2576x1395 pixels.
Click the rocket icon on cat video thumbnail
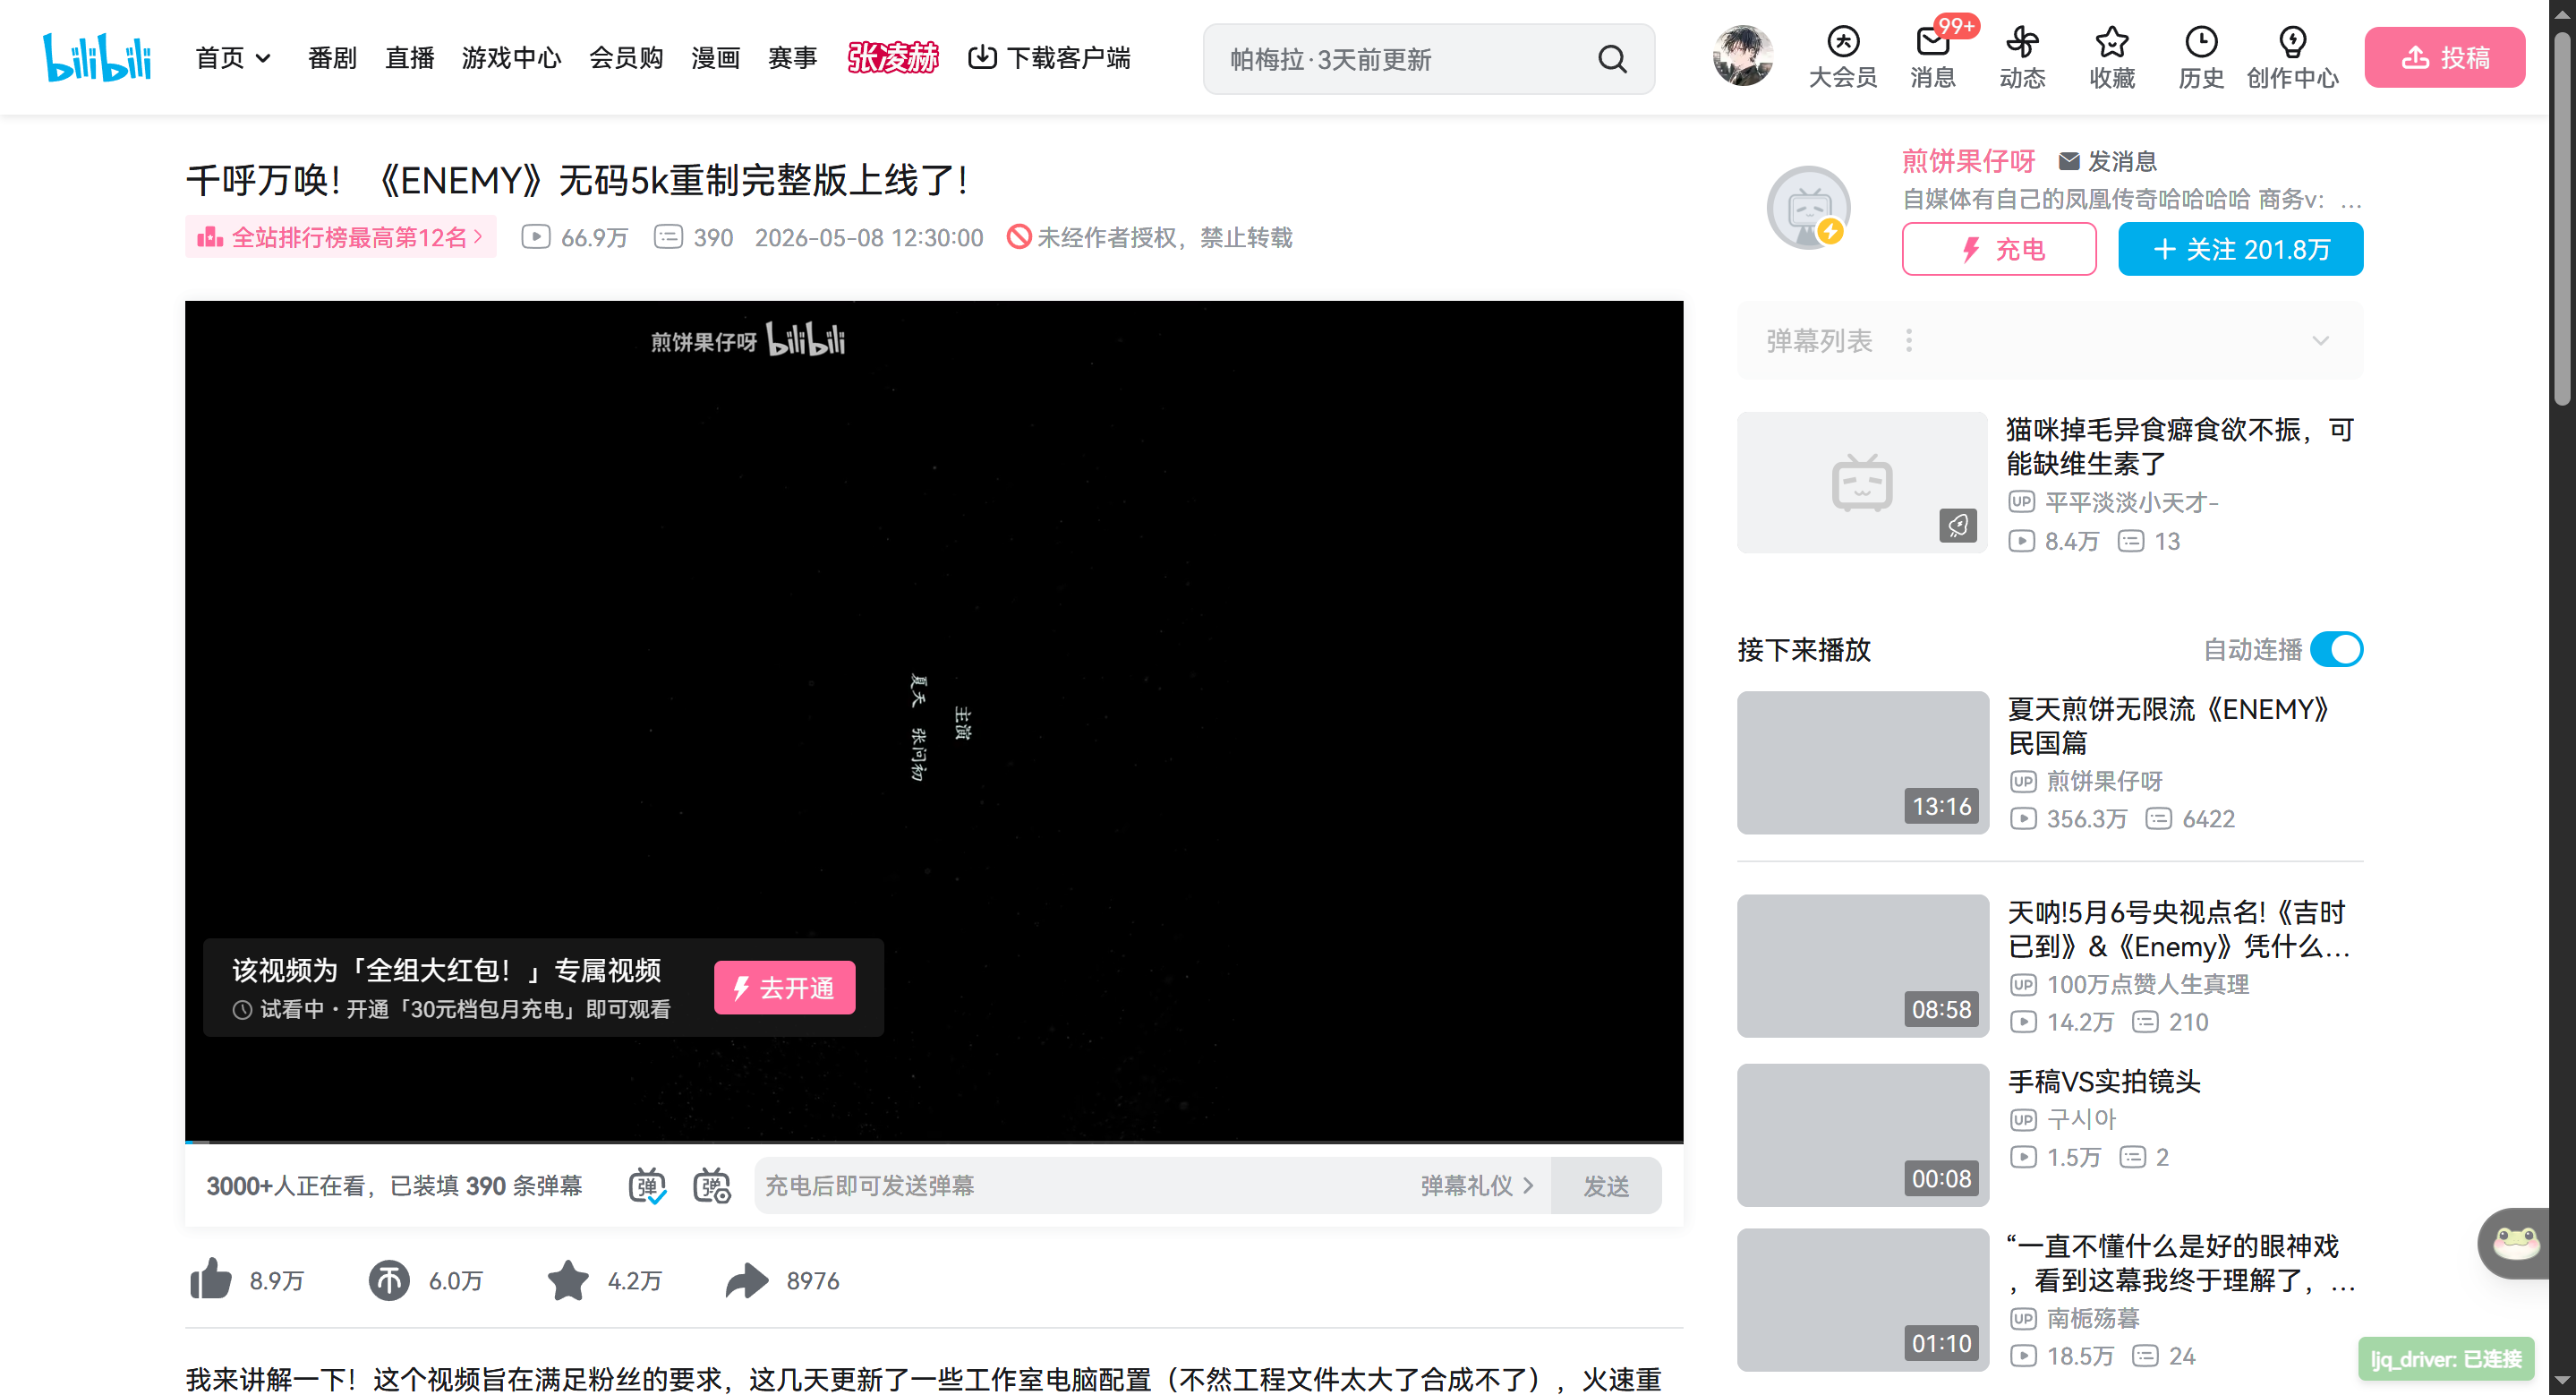(x=1957, y=524)
